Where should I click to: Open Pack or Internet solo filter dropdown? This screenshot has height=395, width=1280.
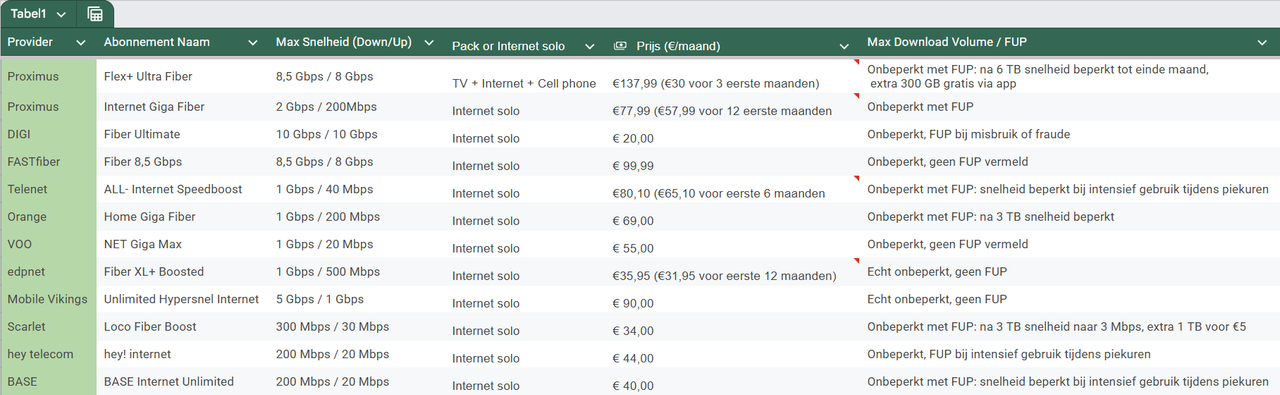point(589,46)
